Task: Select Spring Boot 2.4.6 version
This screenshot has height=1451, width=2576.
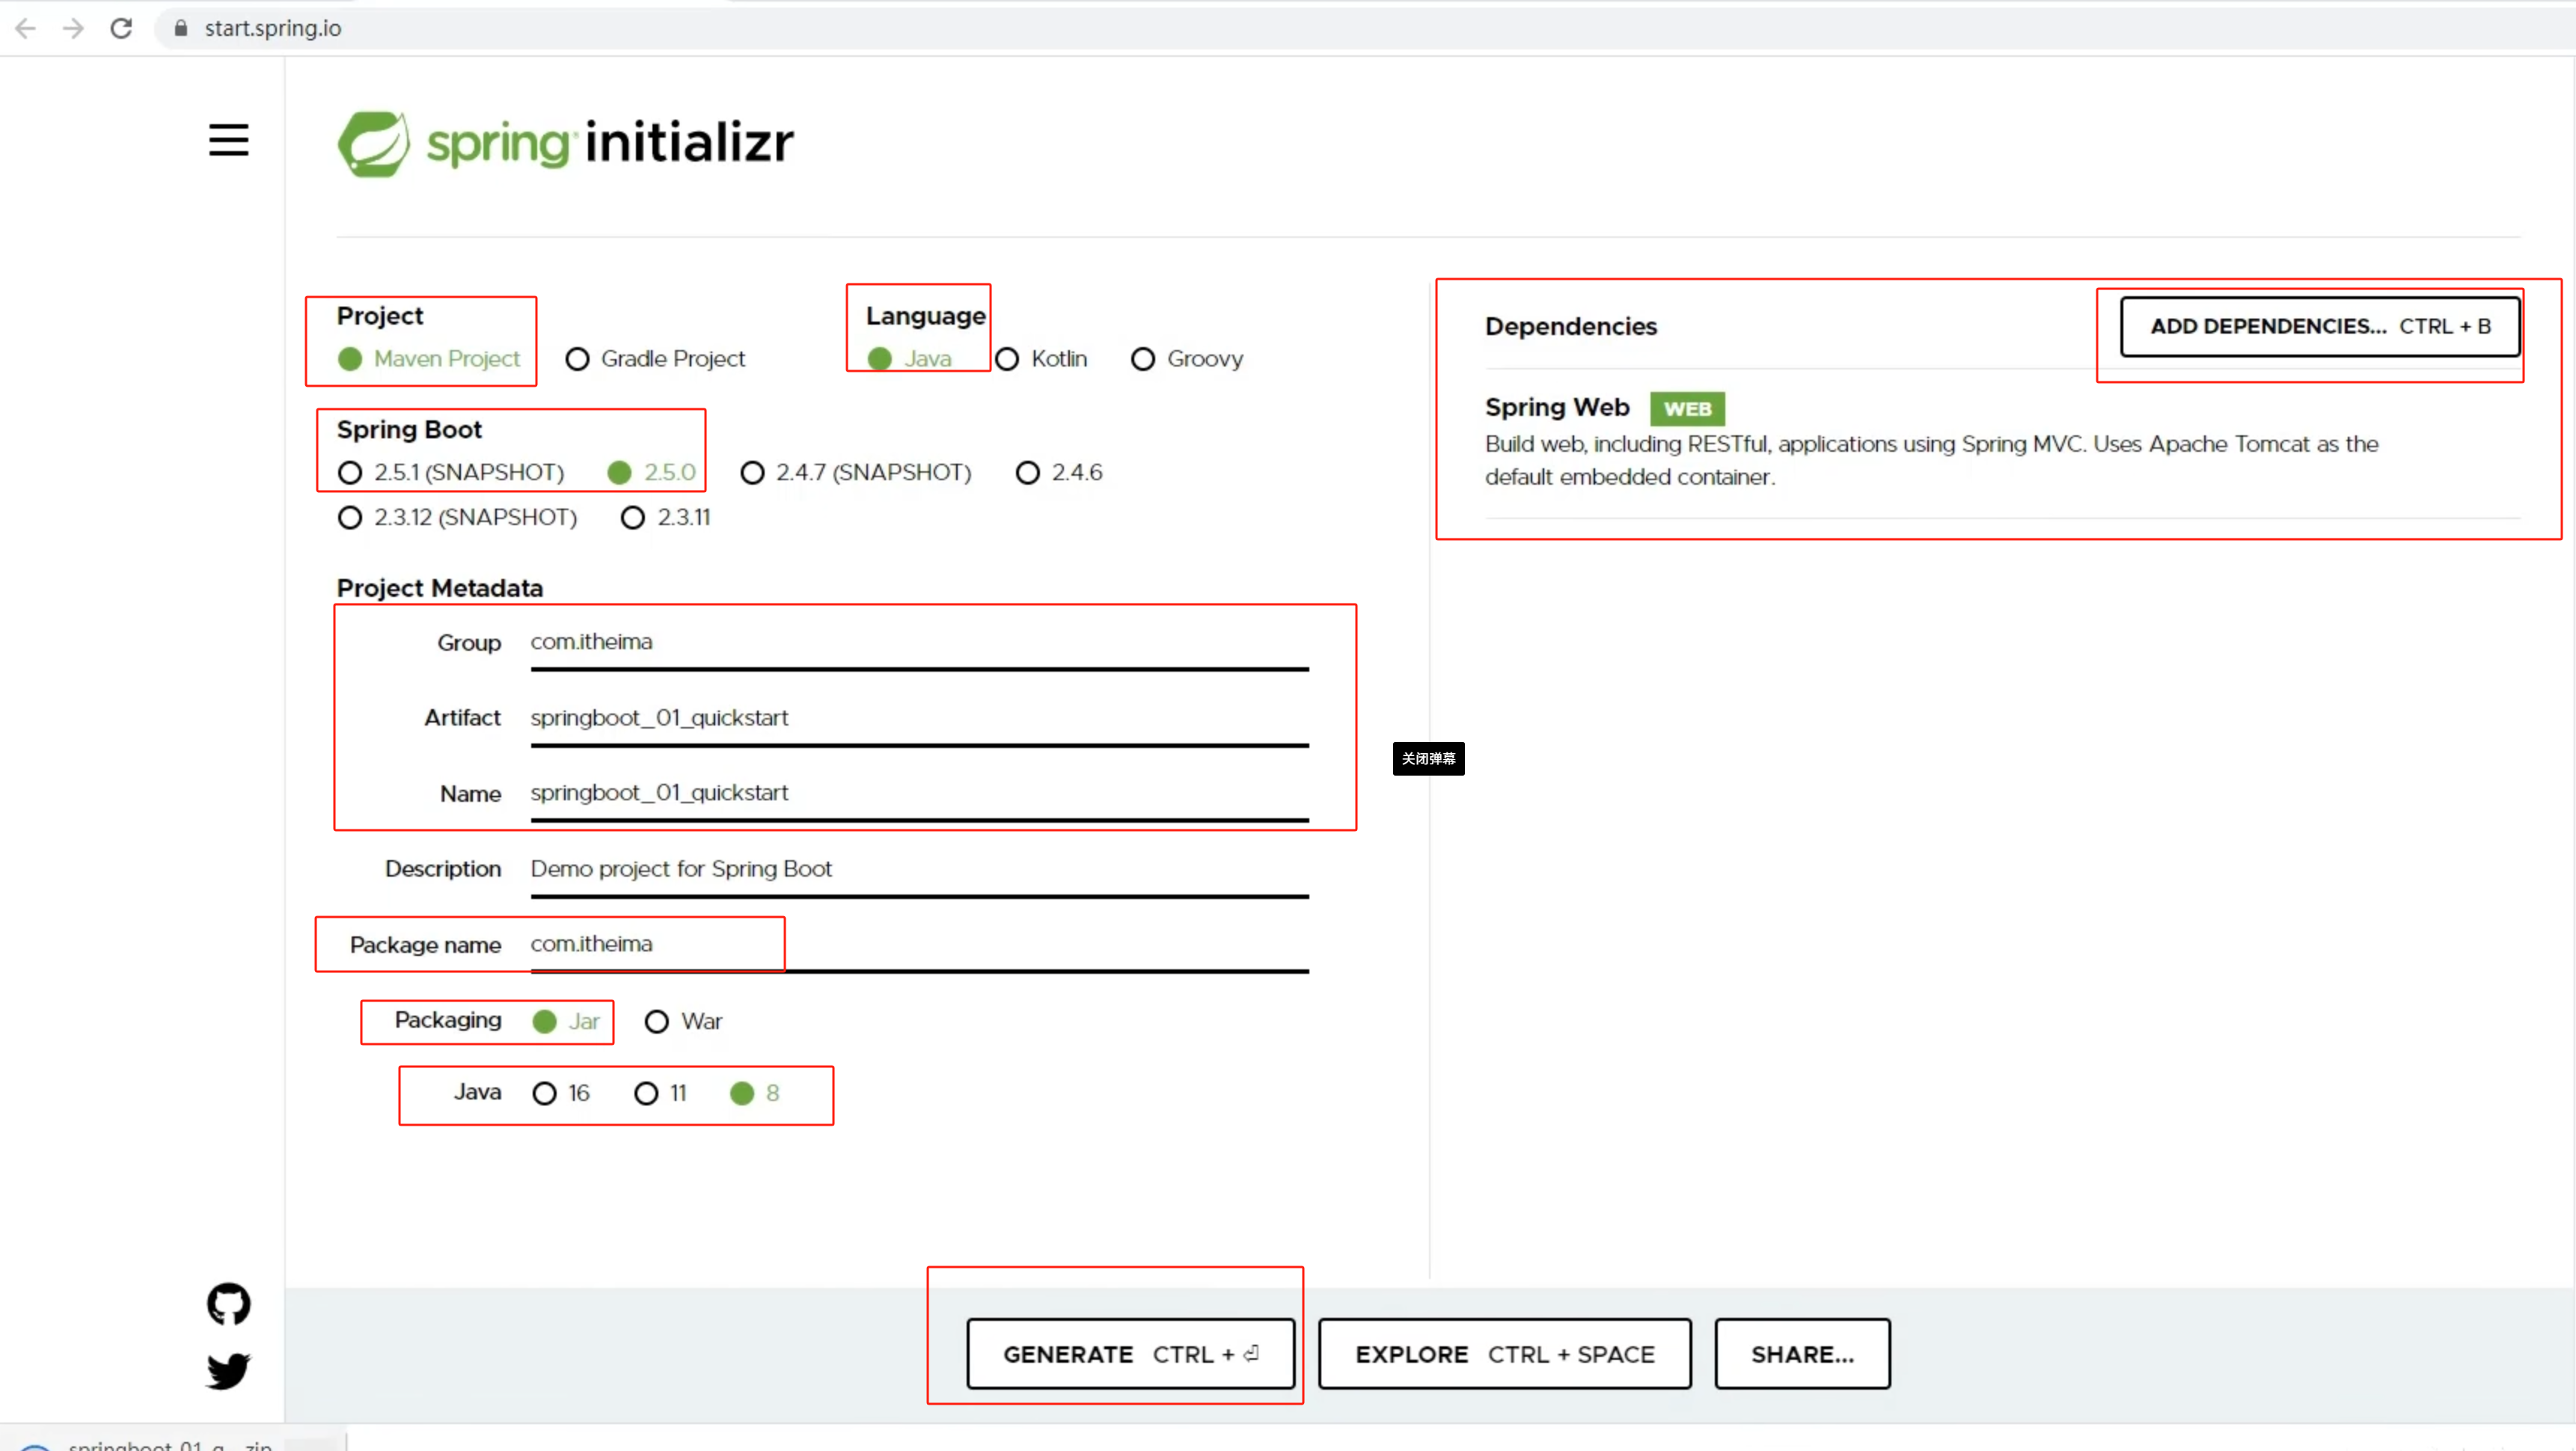Action: 1059,473
